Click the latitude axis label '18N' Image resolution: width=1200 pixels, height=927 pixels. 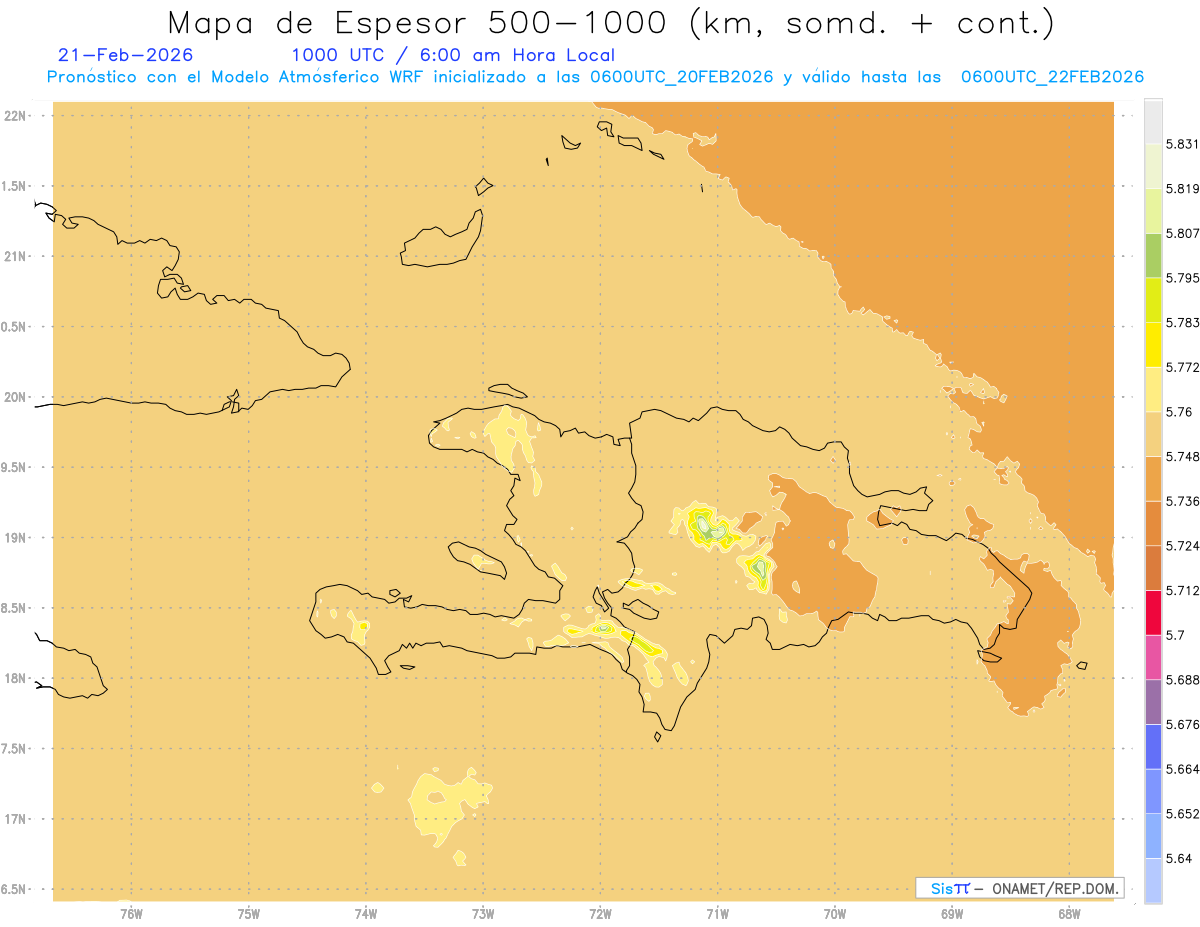click(14, 679)
